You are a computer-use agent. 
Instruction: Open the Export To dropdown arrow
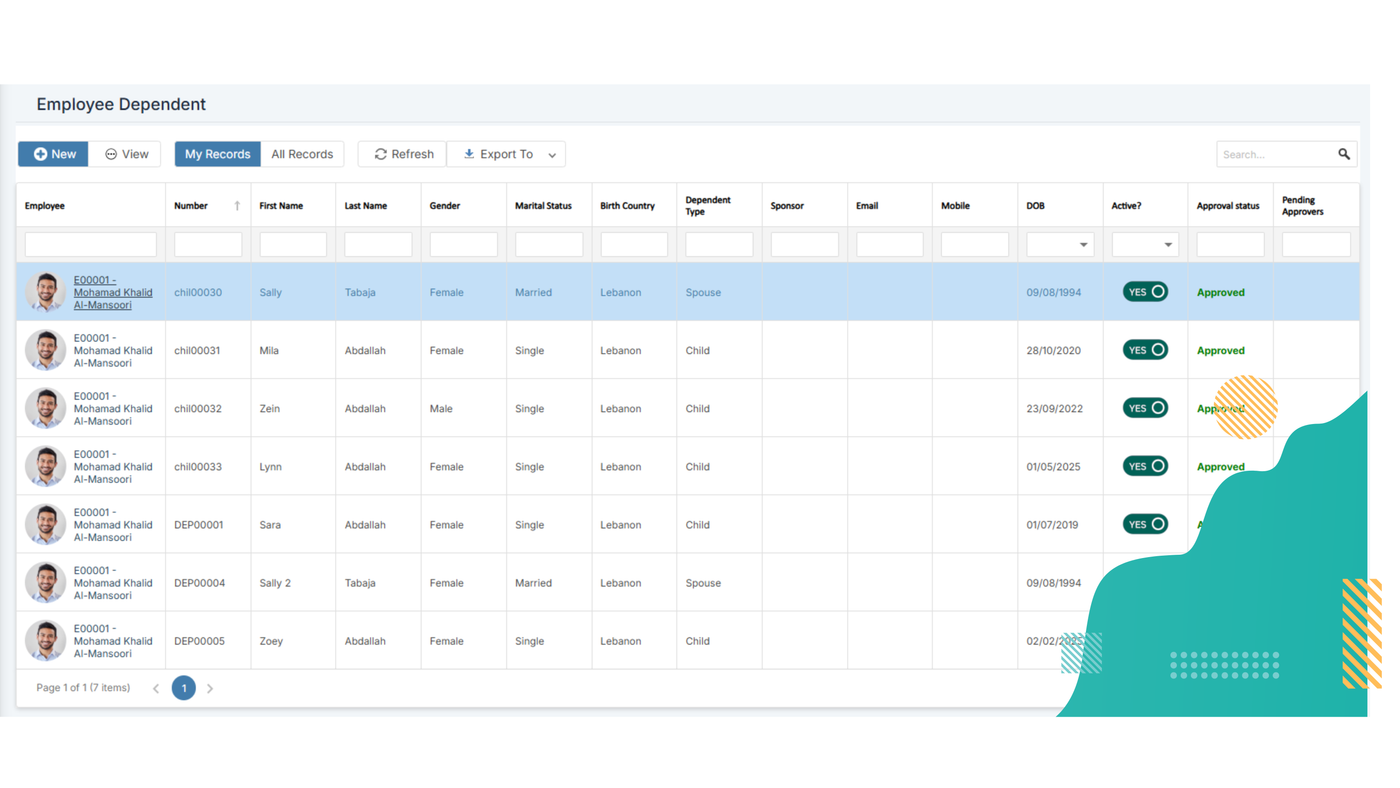(552, 155)
